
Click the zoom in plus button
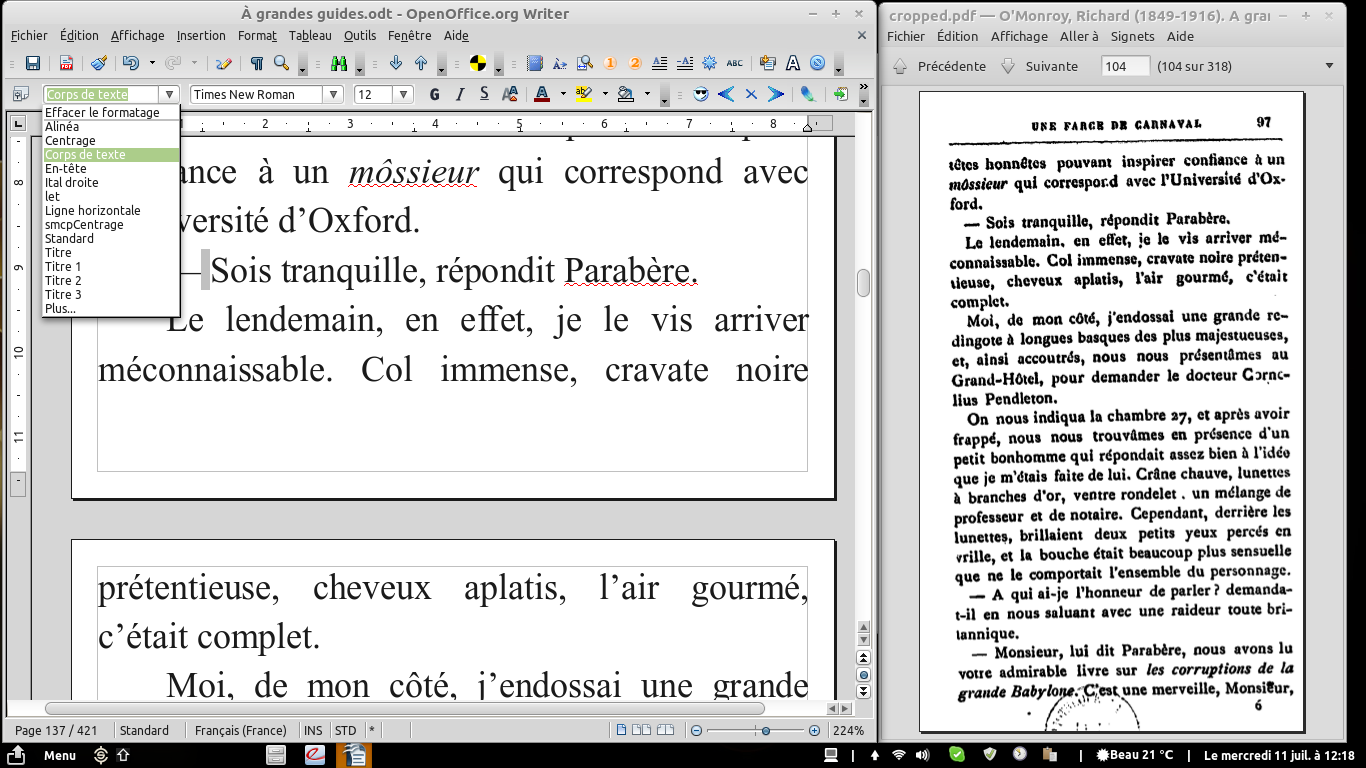click(814, 730)
